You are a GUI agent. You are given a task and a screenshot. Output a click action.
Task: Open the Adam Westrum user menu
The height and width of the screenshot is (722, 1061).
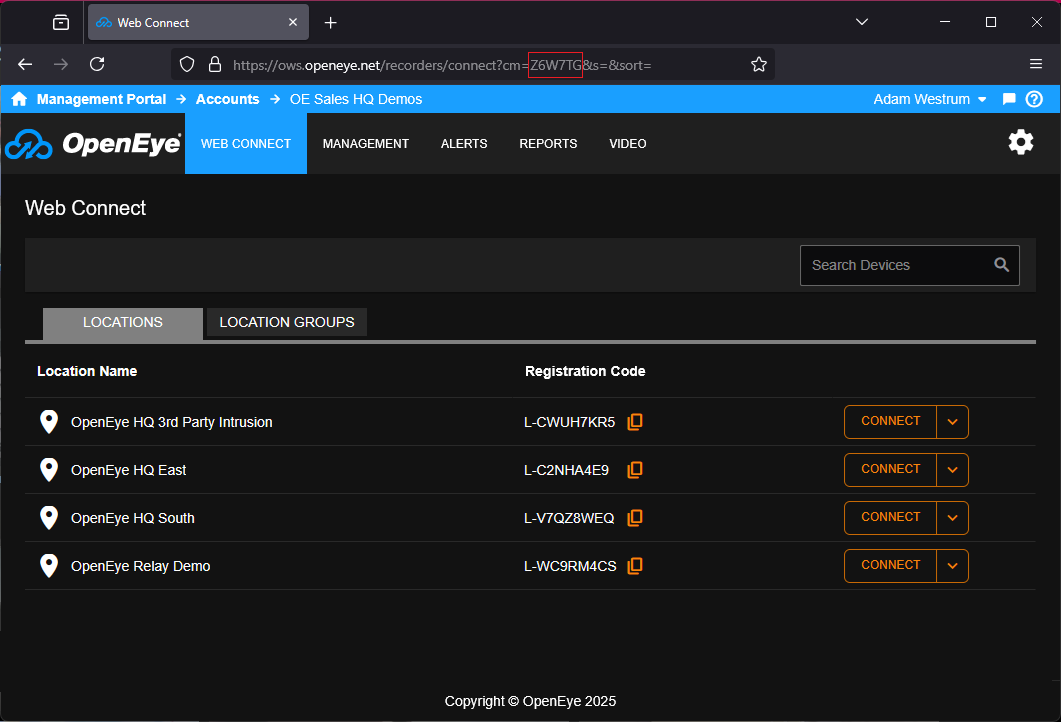tap(930, 99)
